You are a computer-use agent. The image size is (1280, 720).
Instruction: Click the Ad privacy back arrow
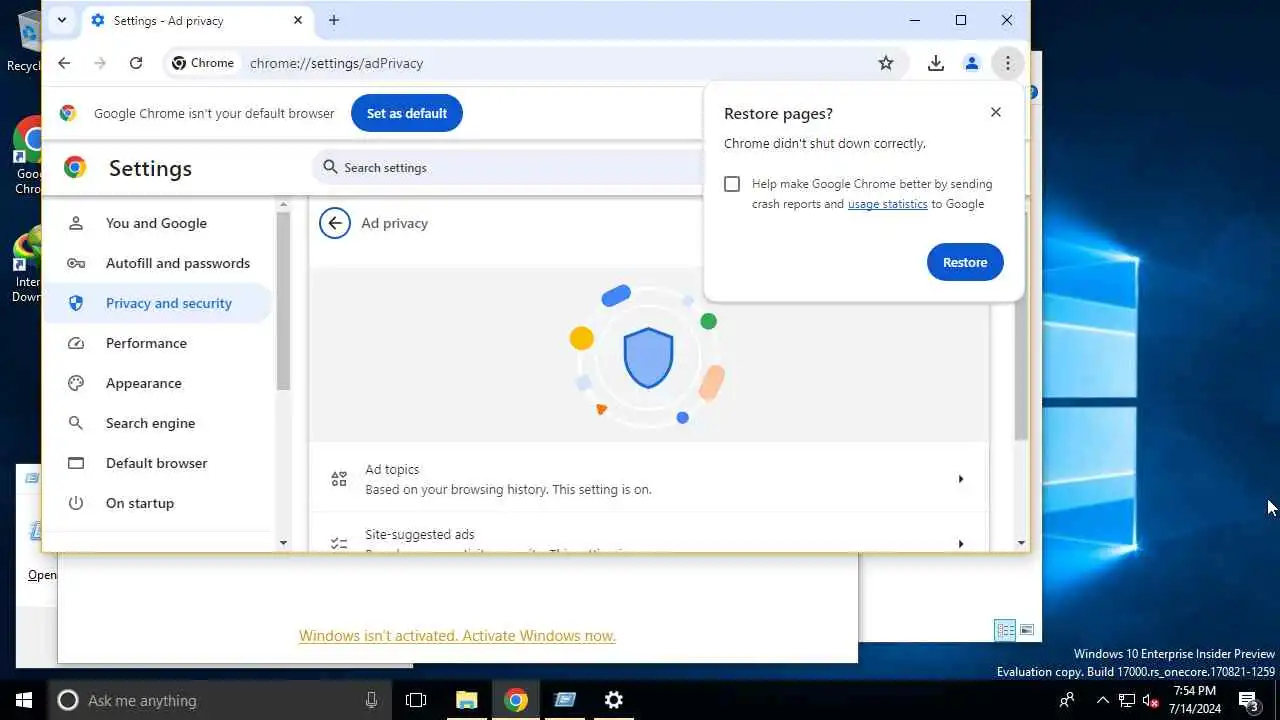[335, 223]
